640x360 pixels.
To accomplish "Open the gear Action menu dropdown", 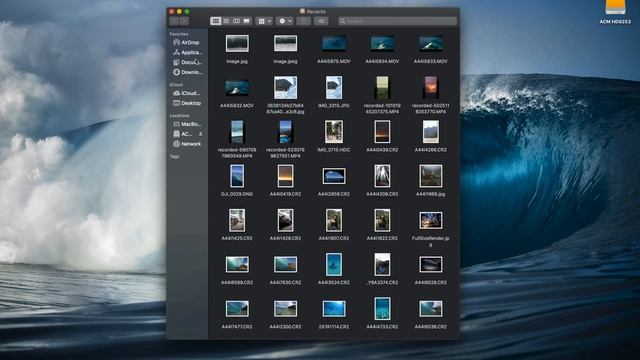I will click(x=285, y=21).
